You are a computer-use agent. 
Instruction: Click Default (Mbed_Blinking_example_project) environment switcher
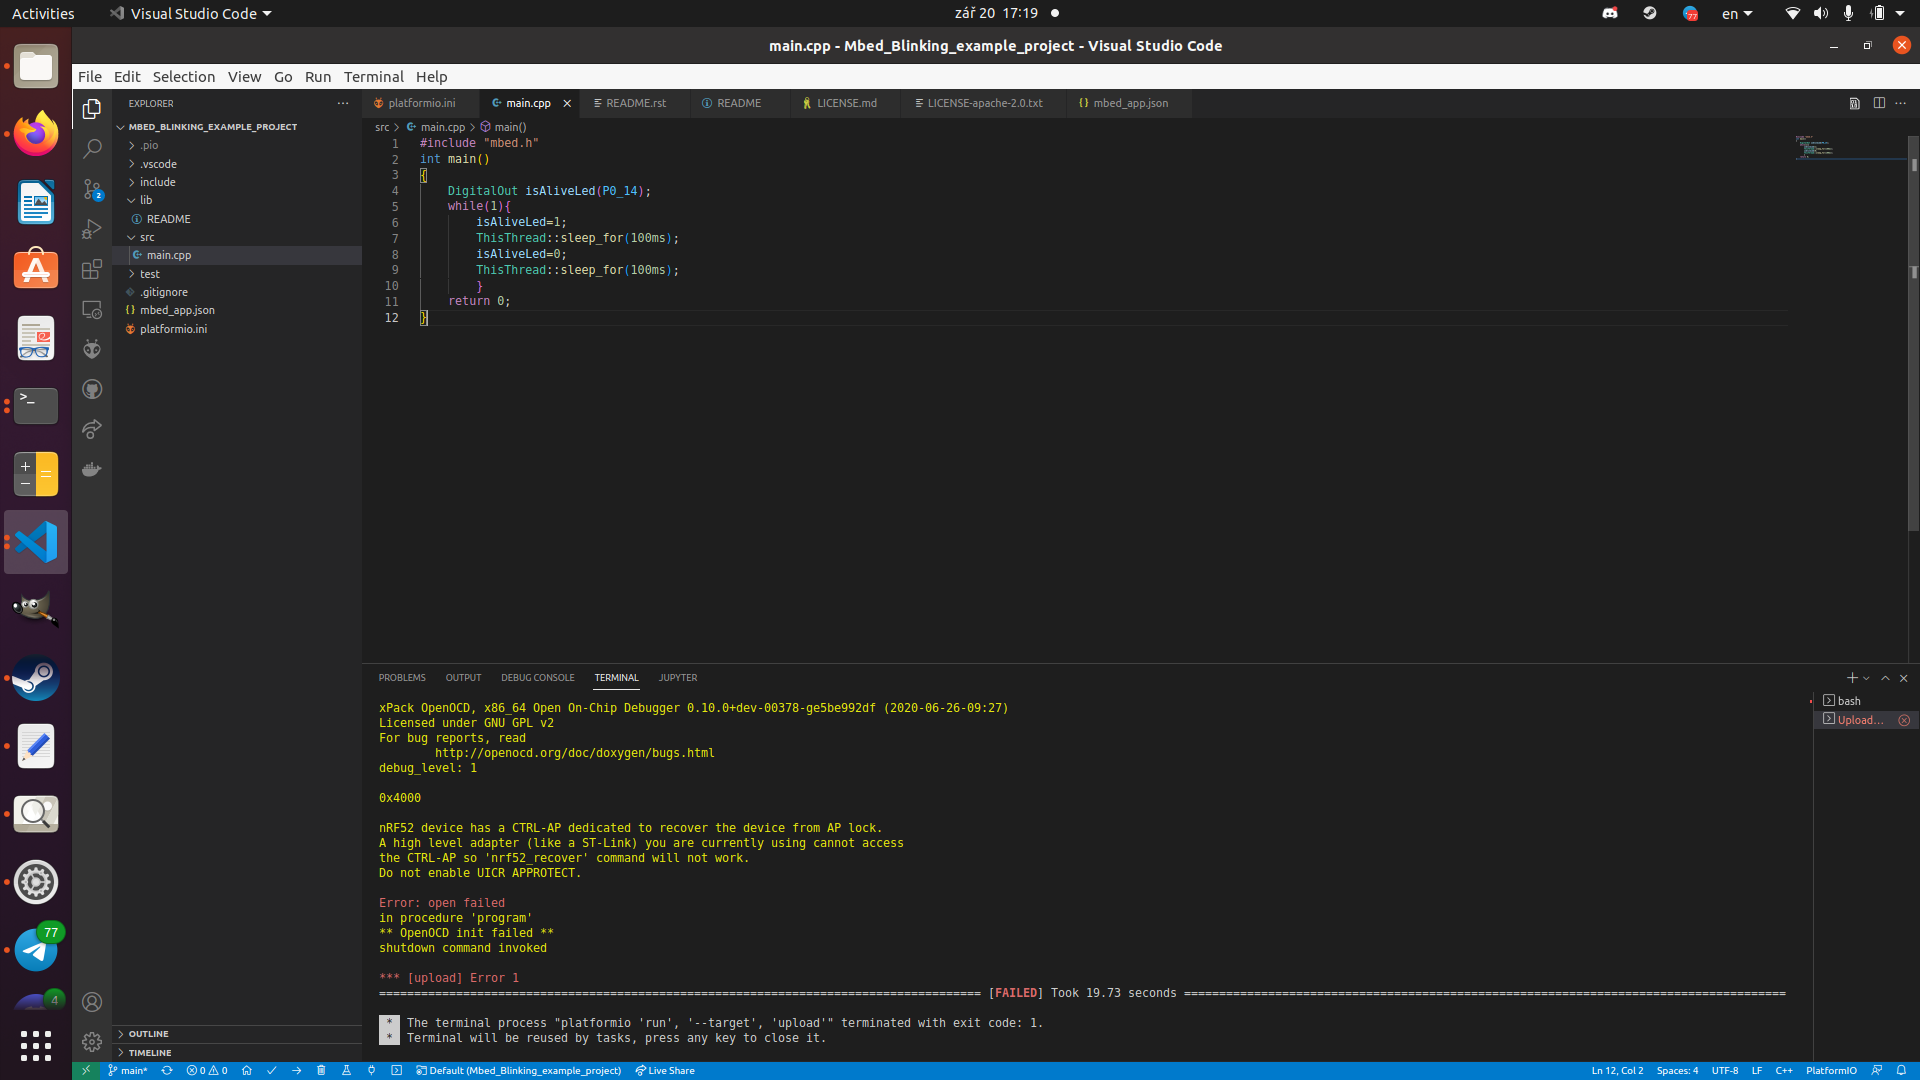click(x=519, y=1070)
